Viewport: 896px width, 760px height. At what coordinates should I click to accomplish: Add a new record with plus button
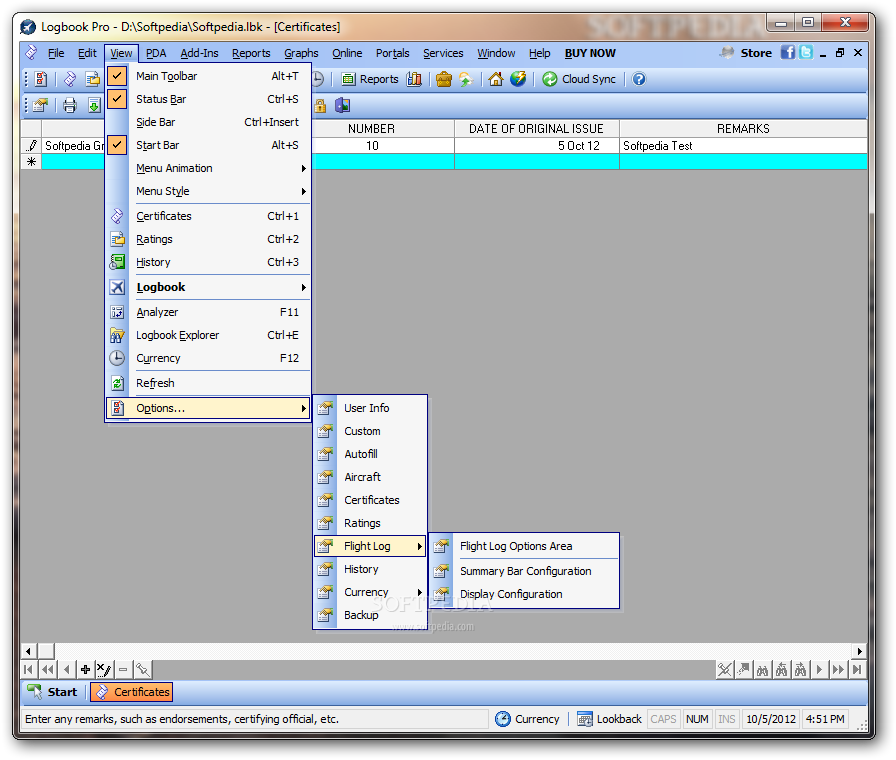pos(85,669)
